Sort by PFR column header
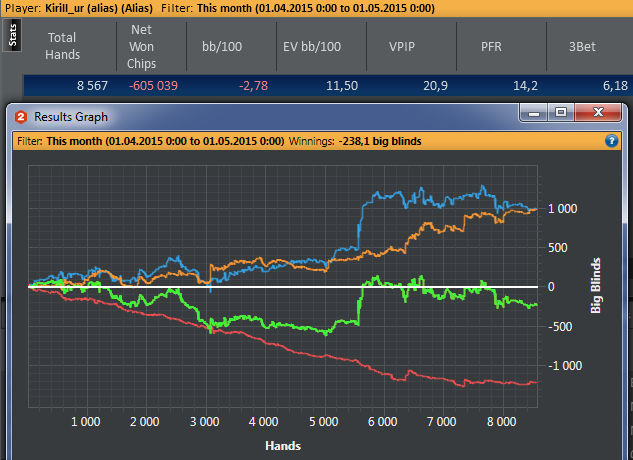This screenshot has width=633, height=460. (491, 46)
